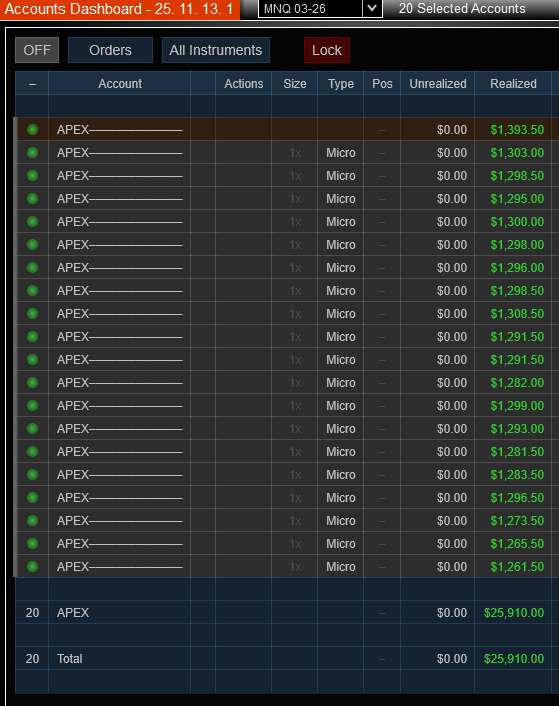Screen dimensions: 559x706
Task: Click the Accounts Dashboard window title
Action: coord(118,9)
